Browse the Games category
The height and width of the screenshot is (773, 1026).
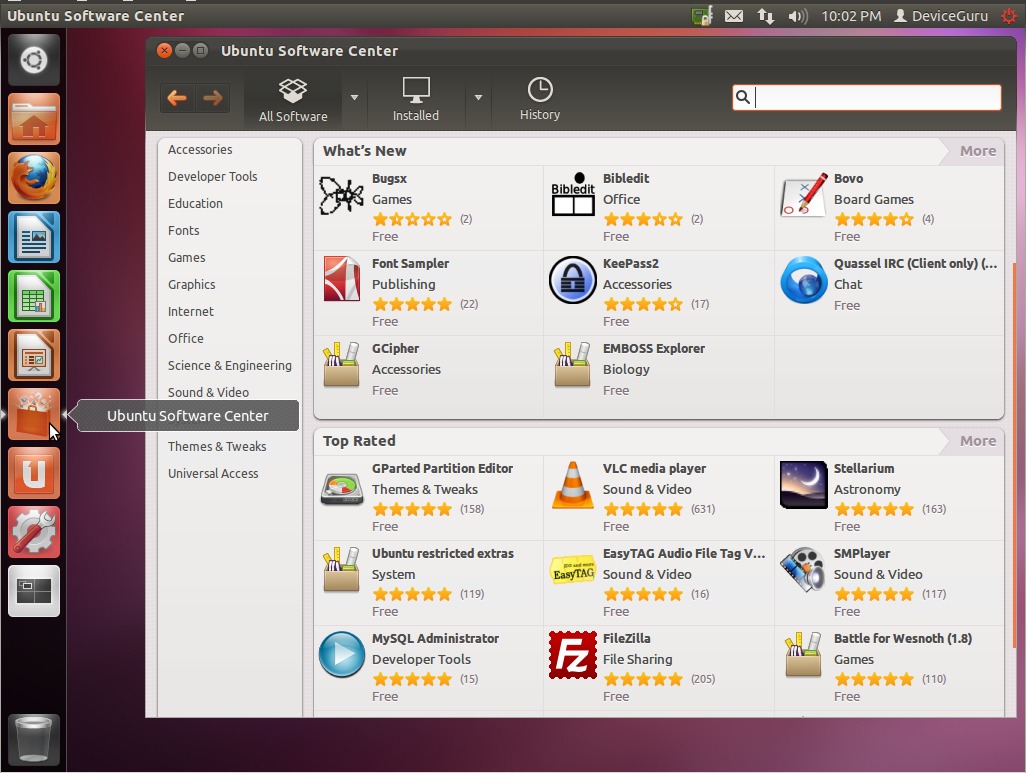(186, 257)
